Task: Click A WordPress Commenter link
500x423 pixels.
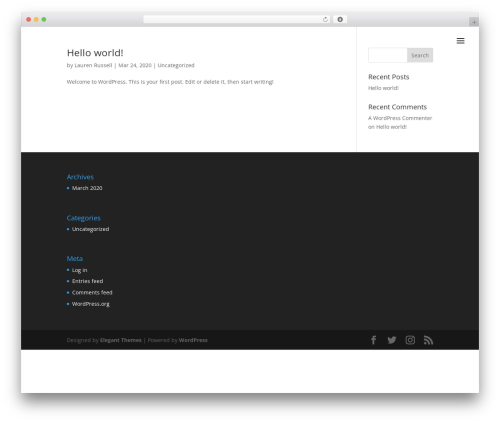Action: (400, 118)
